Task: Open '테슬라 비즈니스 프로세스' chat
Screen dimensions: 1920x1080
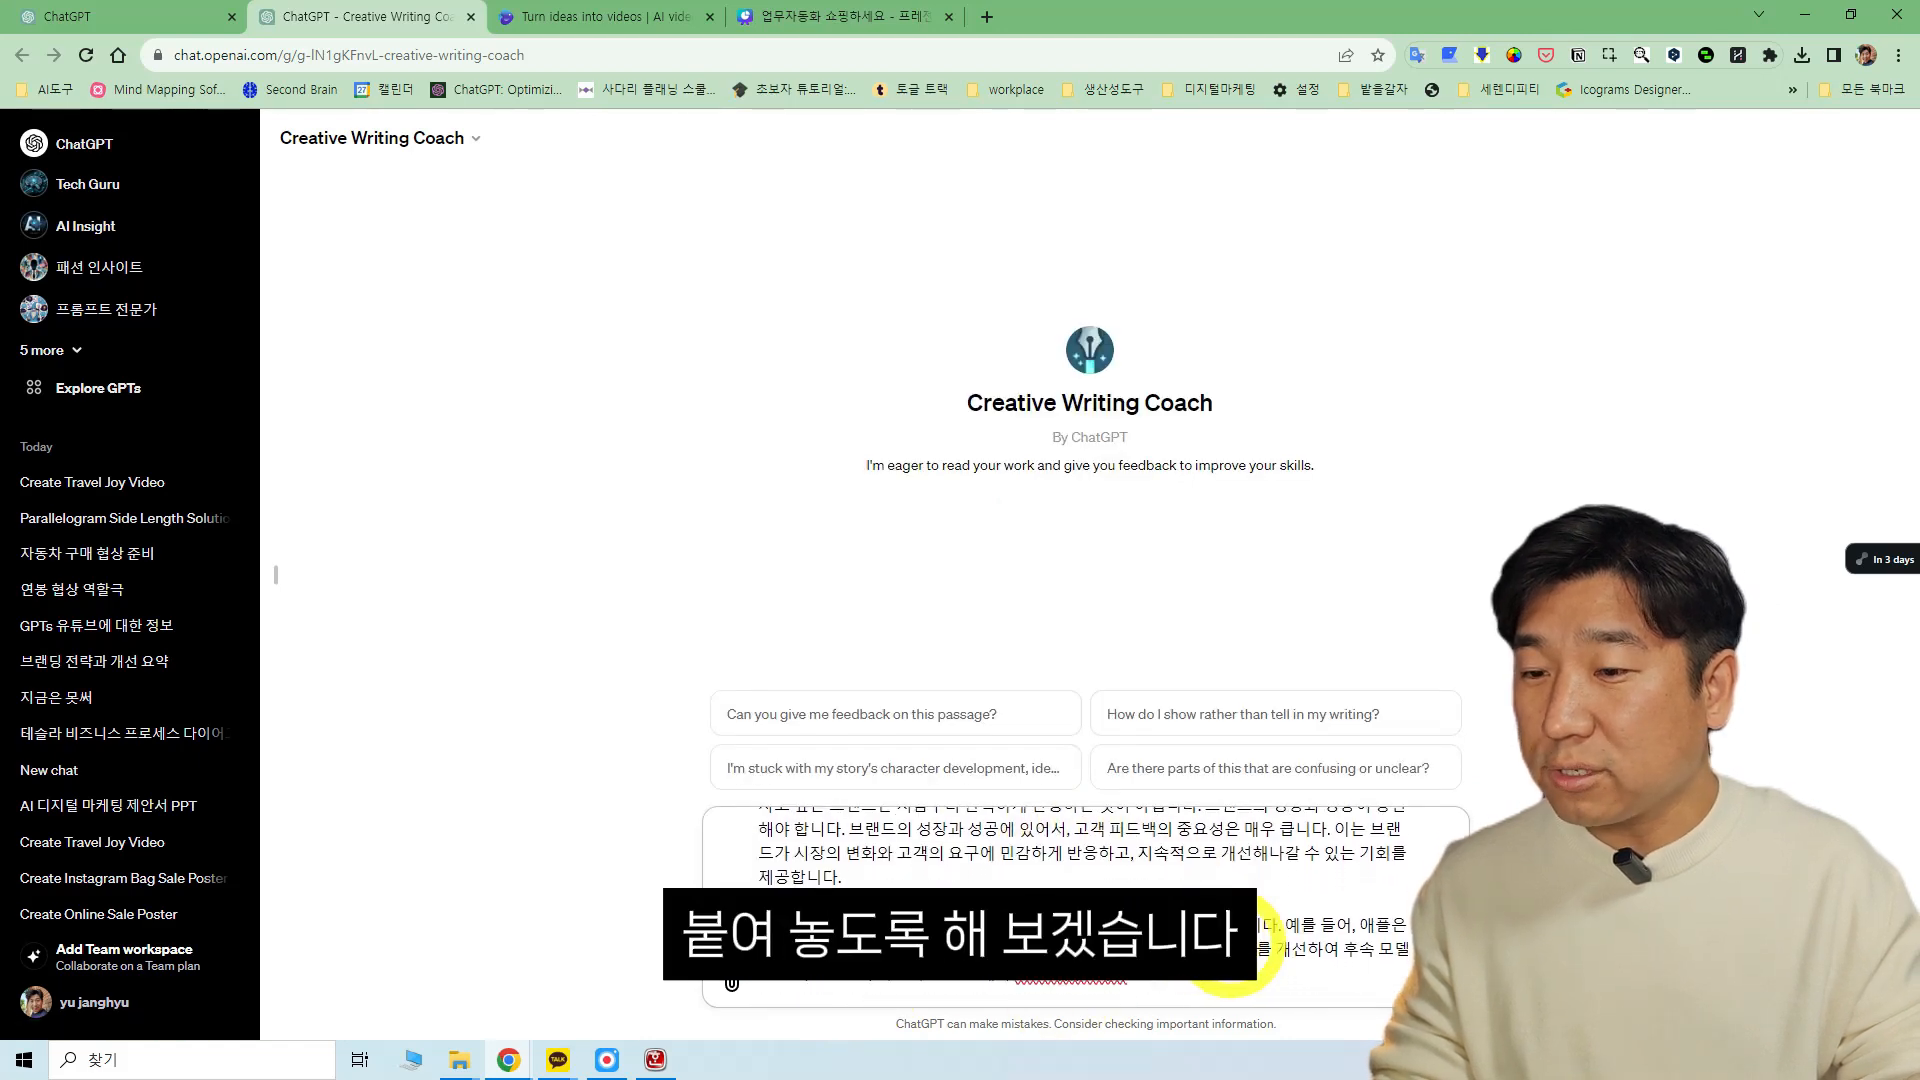Action: tap(124, 733)
